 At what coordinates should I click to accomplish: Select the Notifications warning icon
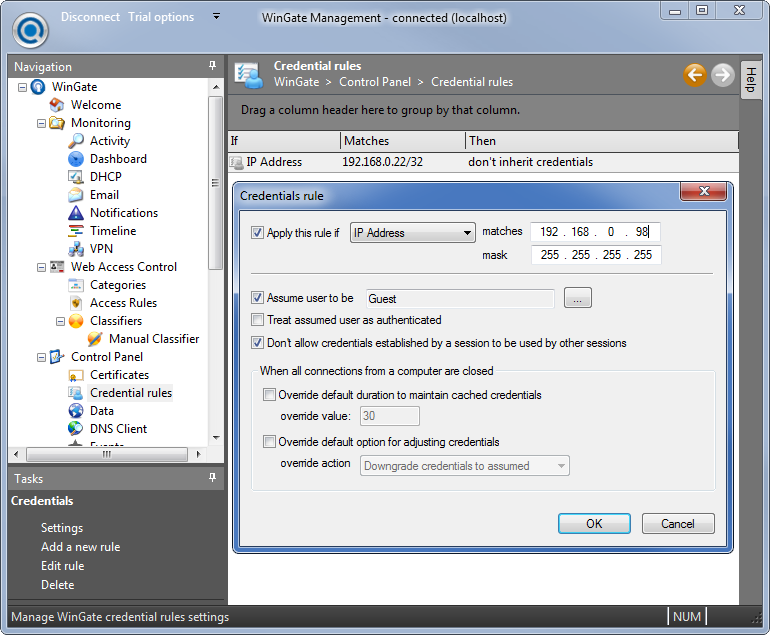click(x=76, y=213)
